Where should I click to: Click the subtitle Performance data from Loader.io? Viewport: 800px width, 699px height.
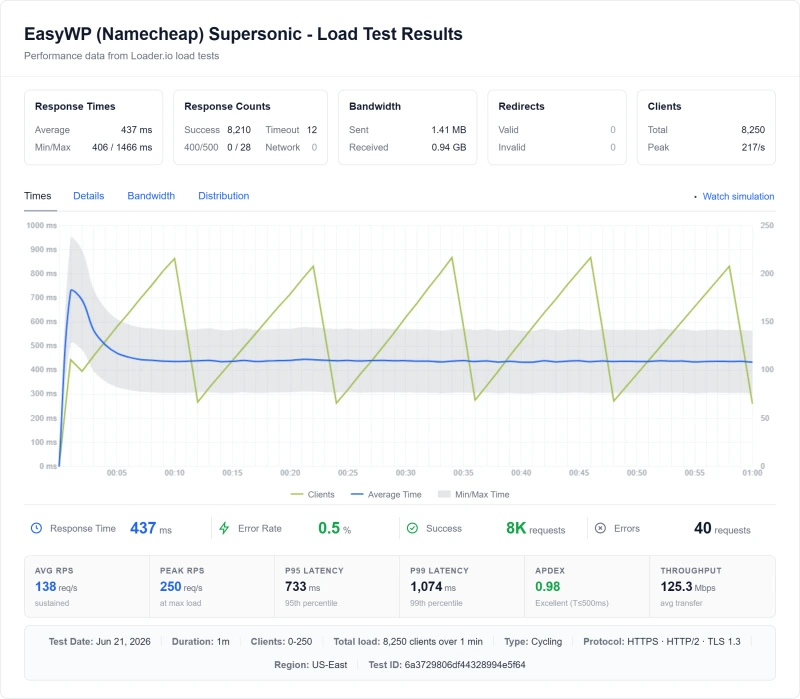pos(121,56)
